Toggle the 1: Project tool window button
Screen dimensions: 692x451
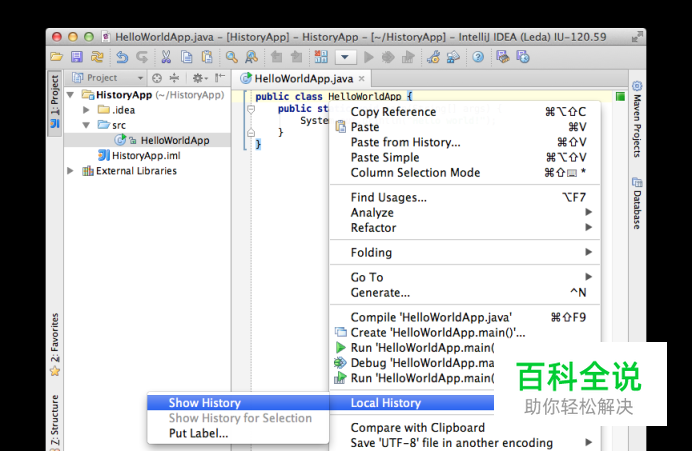tap(55, 102)
